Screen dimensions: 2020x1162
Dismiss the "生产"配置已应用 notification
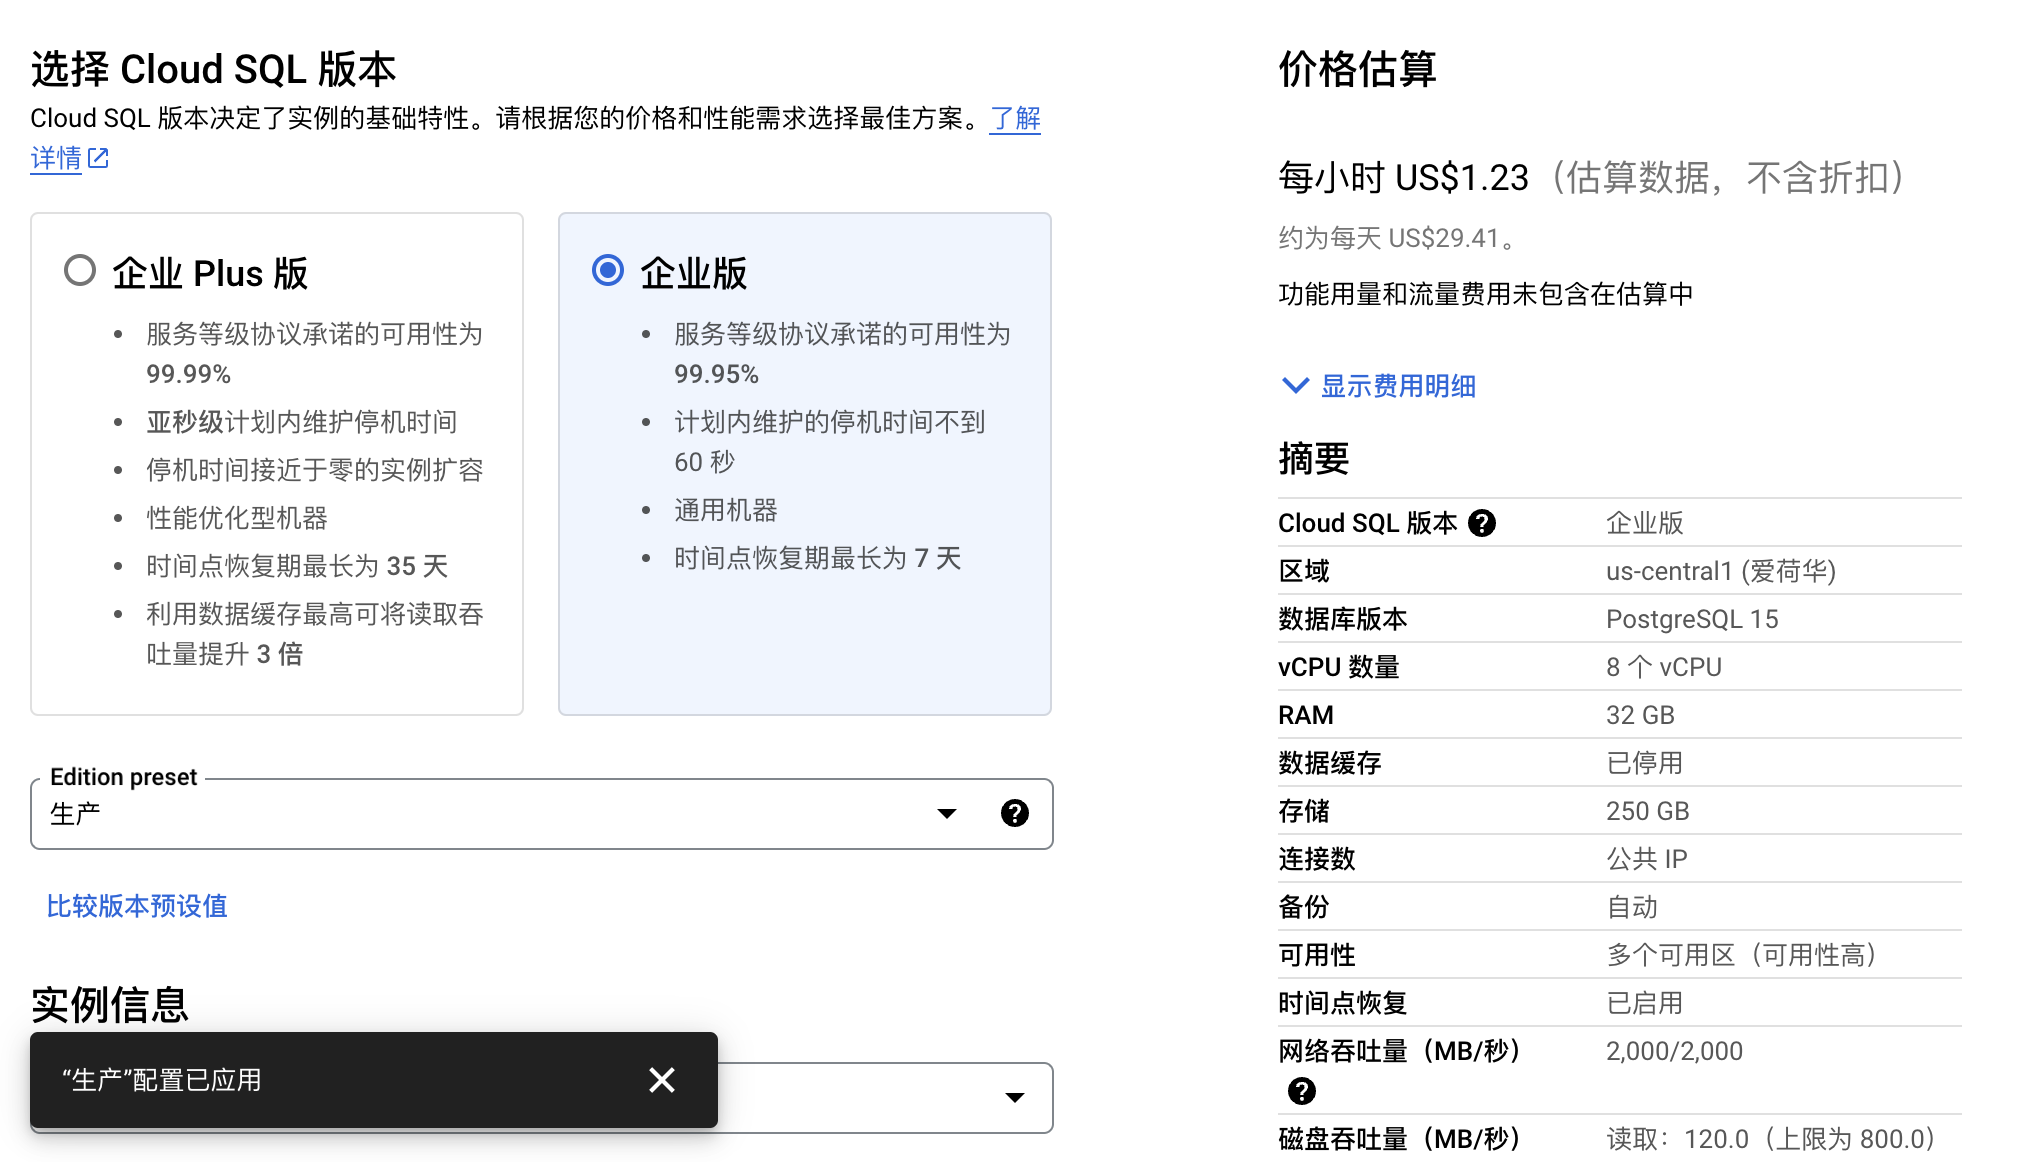click(662, 1080)
